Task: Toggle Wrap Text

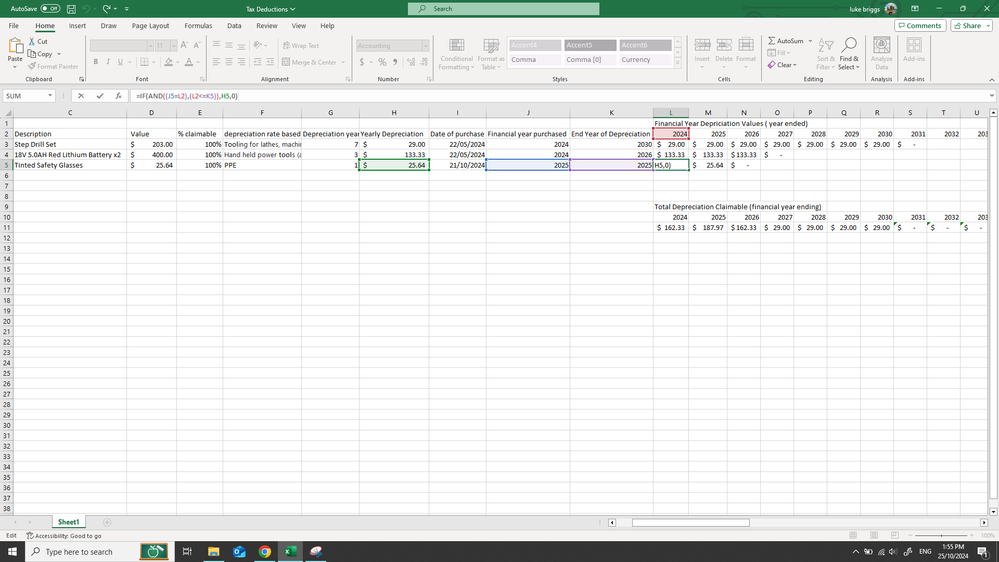Action: tap(301, 45)
